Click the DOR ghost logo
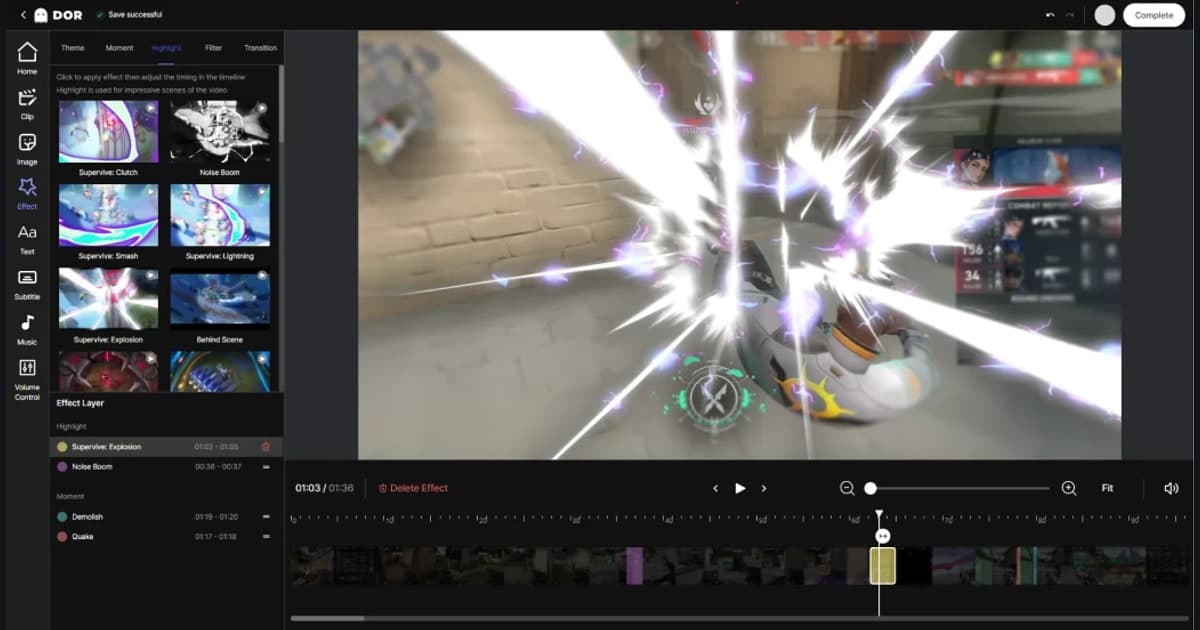Screen dimensions: 1200x630 coord(41,15)
